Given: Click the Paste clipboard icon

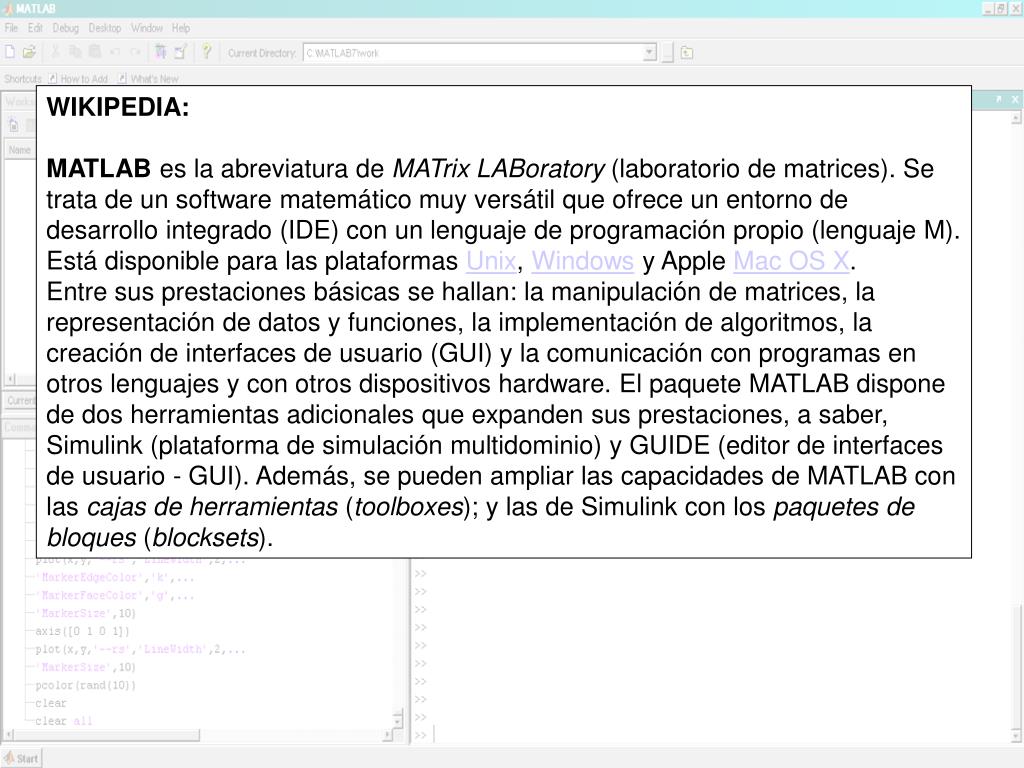Looking at the screenshot, I should pos(95,52).
